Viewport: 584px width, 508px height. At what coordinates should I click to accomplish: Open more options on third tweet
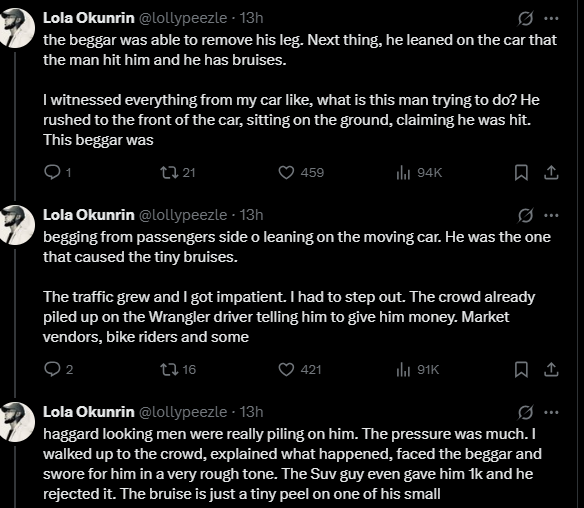tap(551, 412)
